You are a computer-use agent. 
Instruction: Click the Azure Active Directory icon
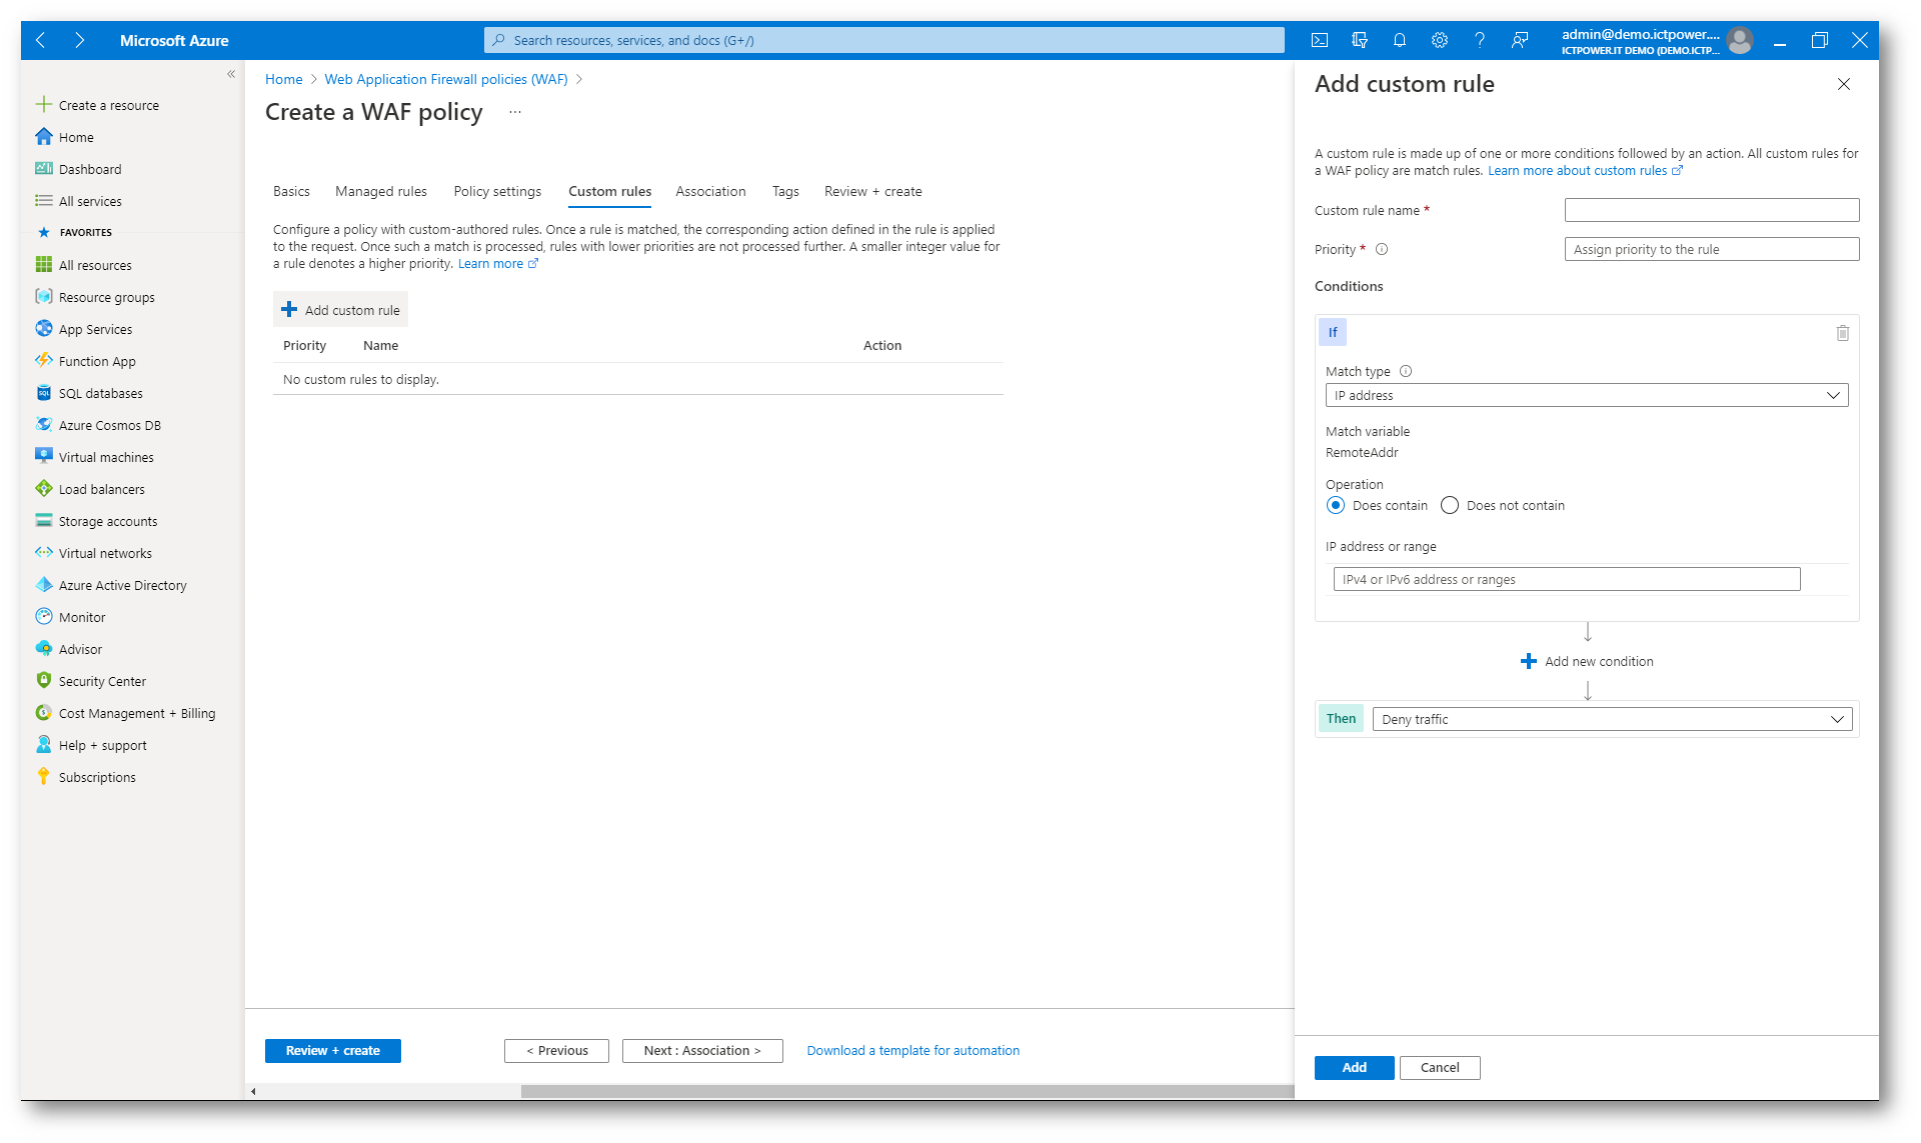pos(44,584)
